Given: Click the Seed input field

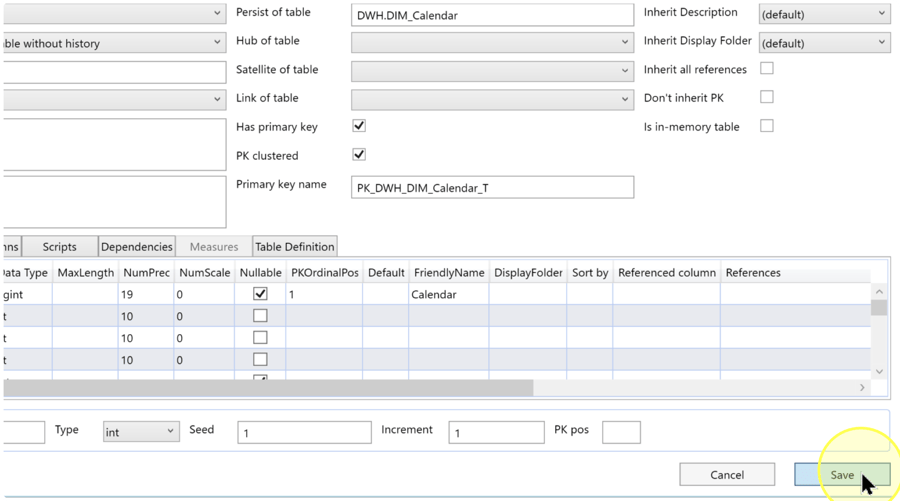Looking at the screenshot, I should [304, 432].
